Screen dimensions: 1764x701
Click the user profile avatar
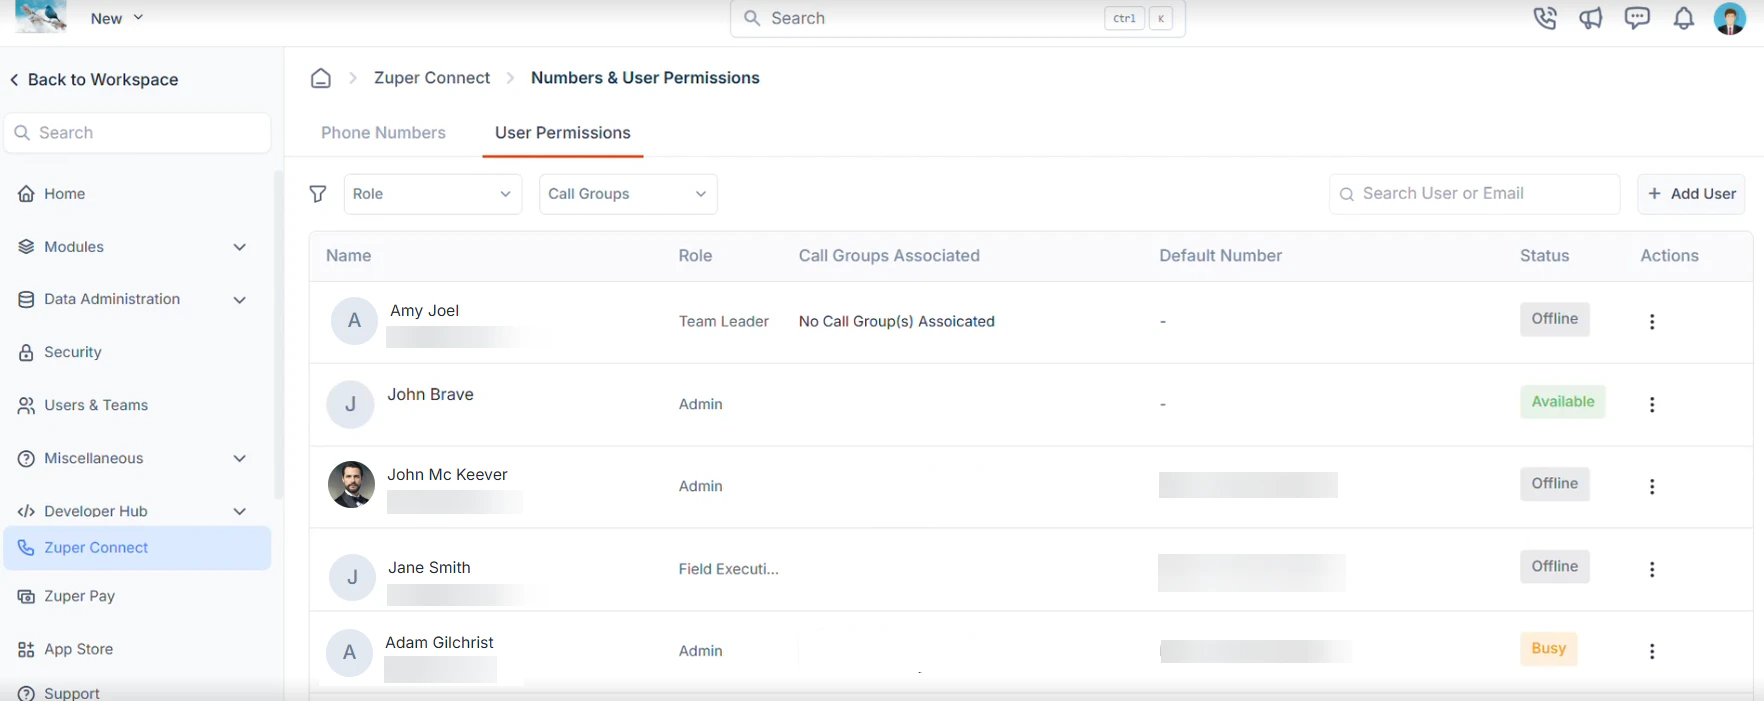point(1730,19)
